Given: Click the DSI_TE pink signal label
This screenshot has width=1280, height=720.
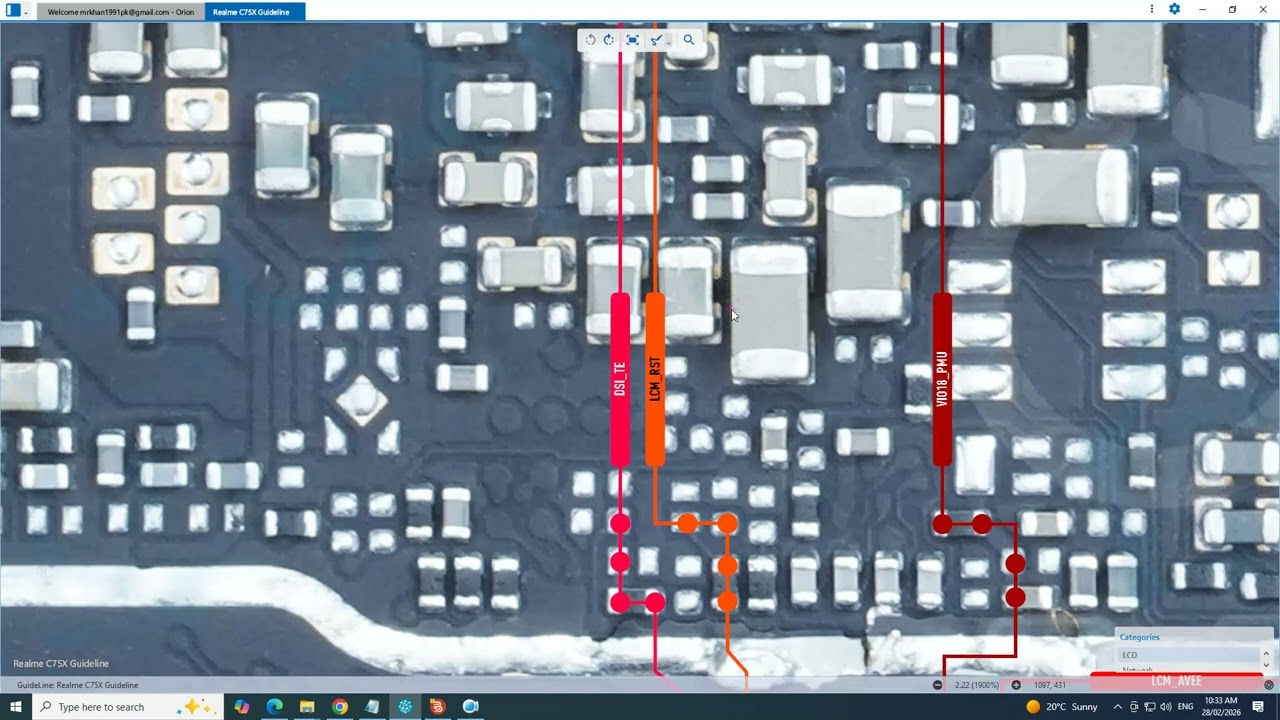Looking at the screenshot, I should 620,379.
